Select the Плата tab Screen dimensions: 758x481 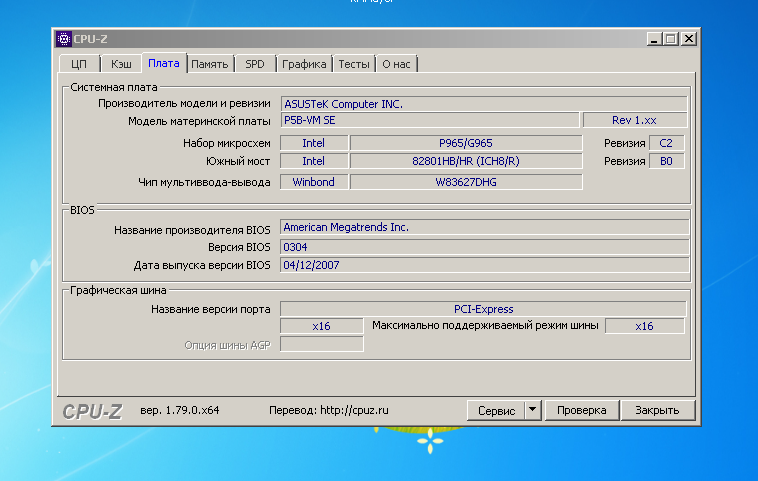164,63
